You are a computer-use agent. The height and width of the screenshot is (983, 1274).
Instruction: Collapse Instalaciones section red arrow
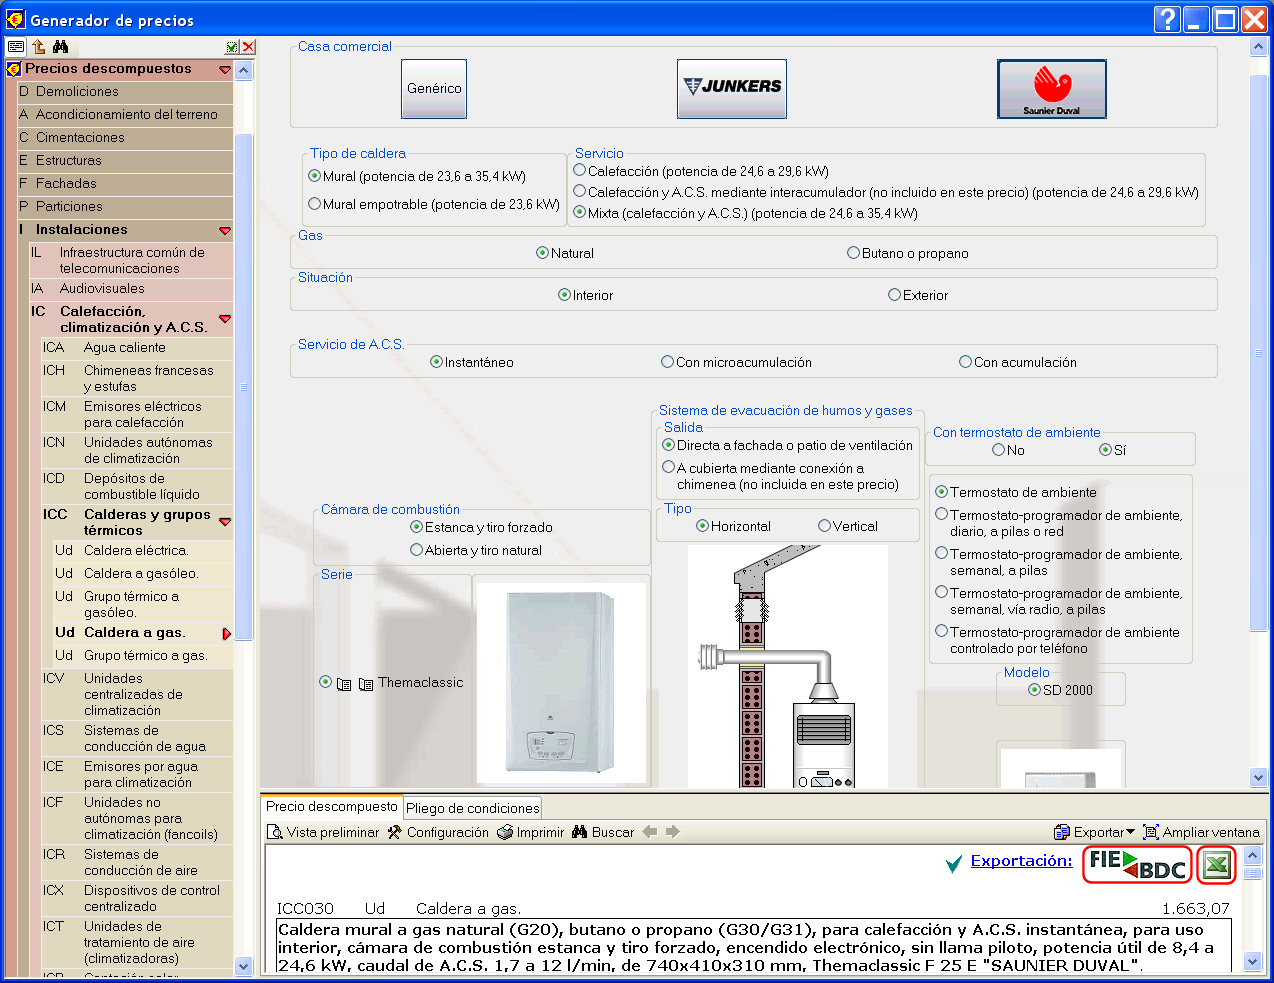[x=225, y=231]
